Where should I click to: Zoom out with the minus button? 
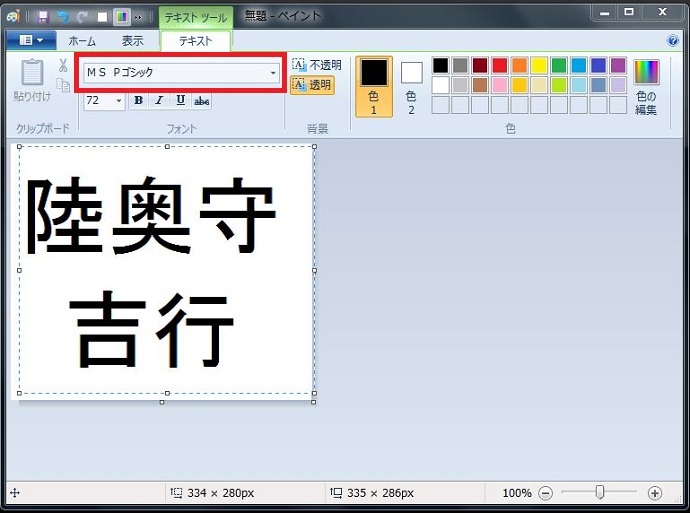click(x=545, y=493)
